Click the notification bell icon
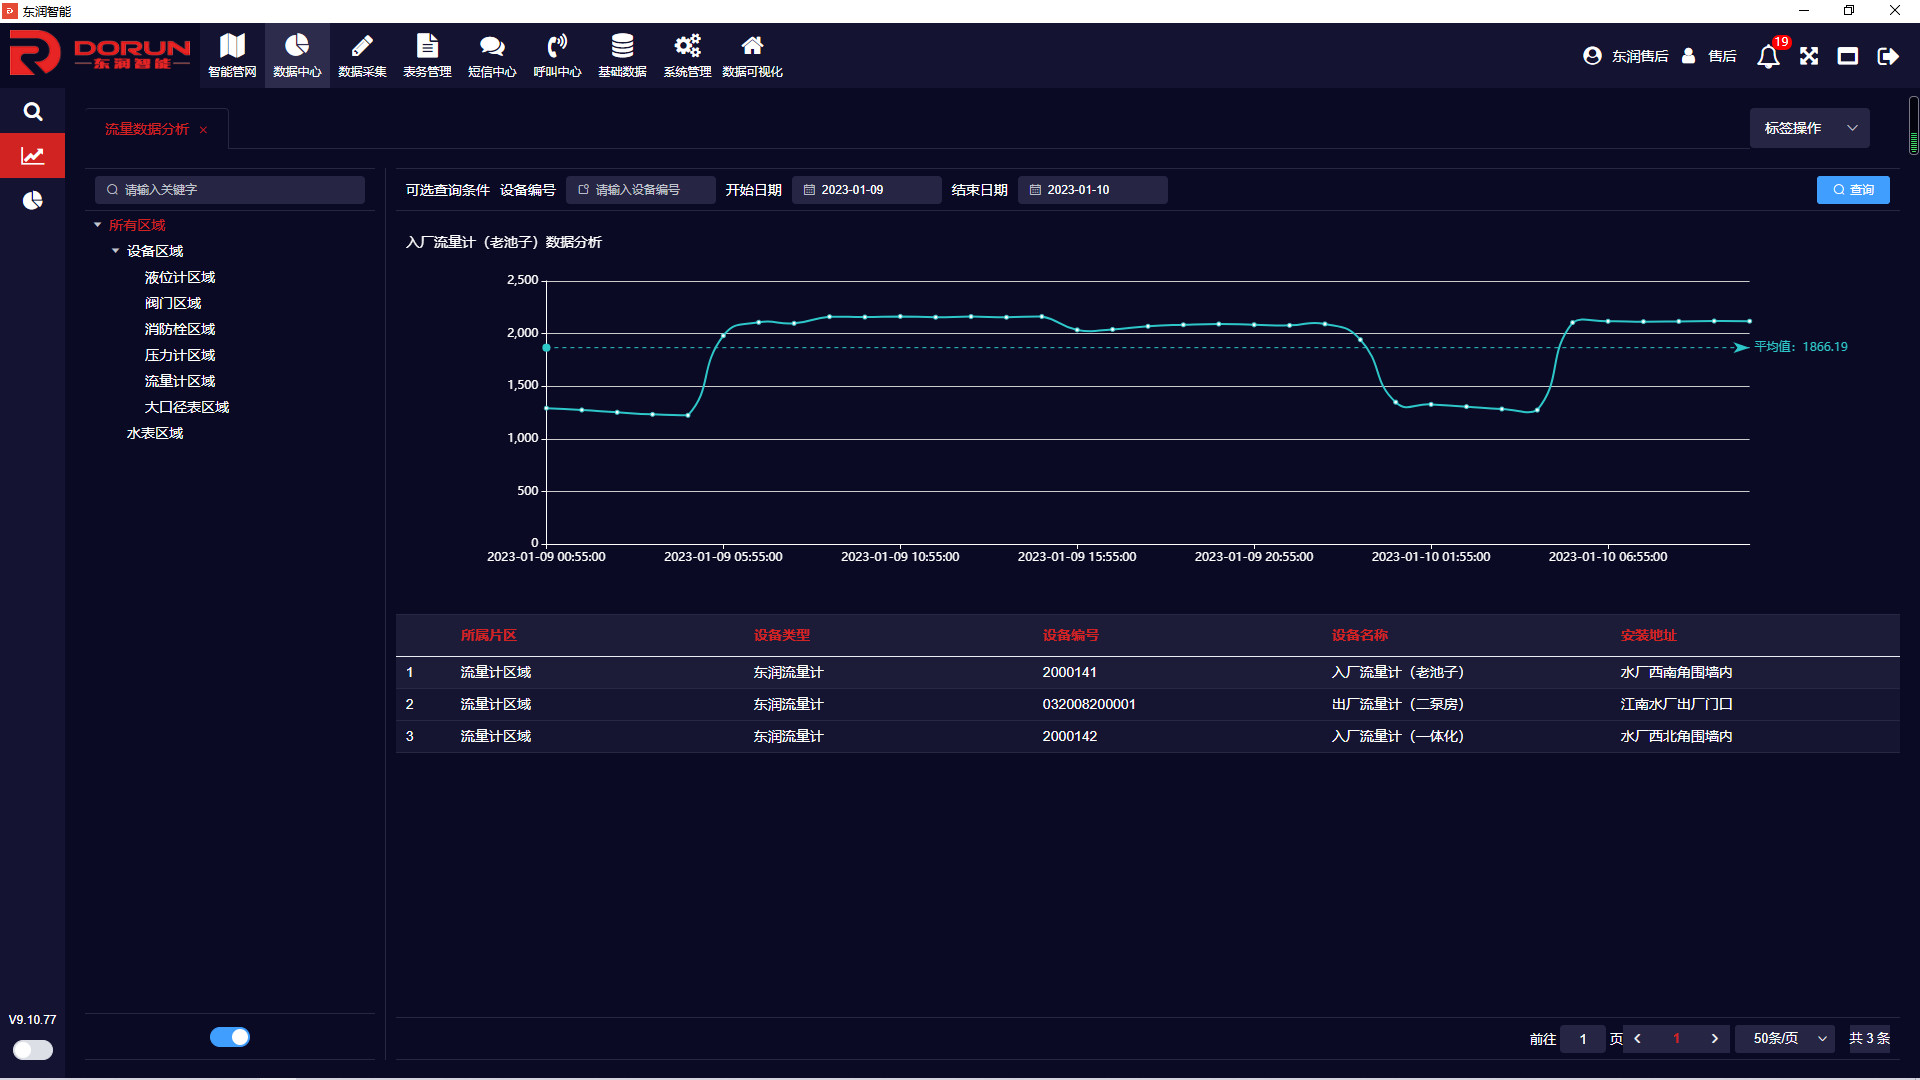 [x=1768, y=56]
